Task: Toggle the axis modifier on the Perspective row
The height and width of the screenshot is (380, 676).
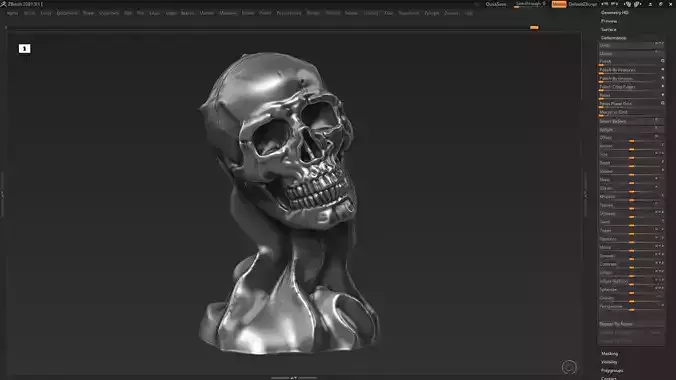Action: point(663,305)
